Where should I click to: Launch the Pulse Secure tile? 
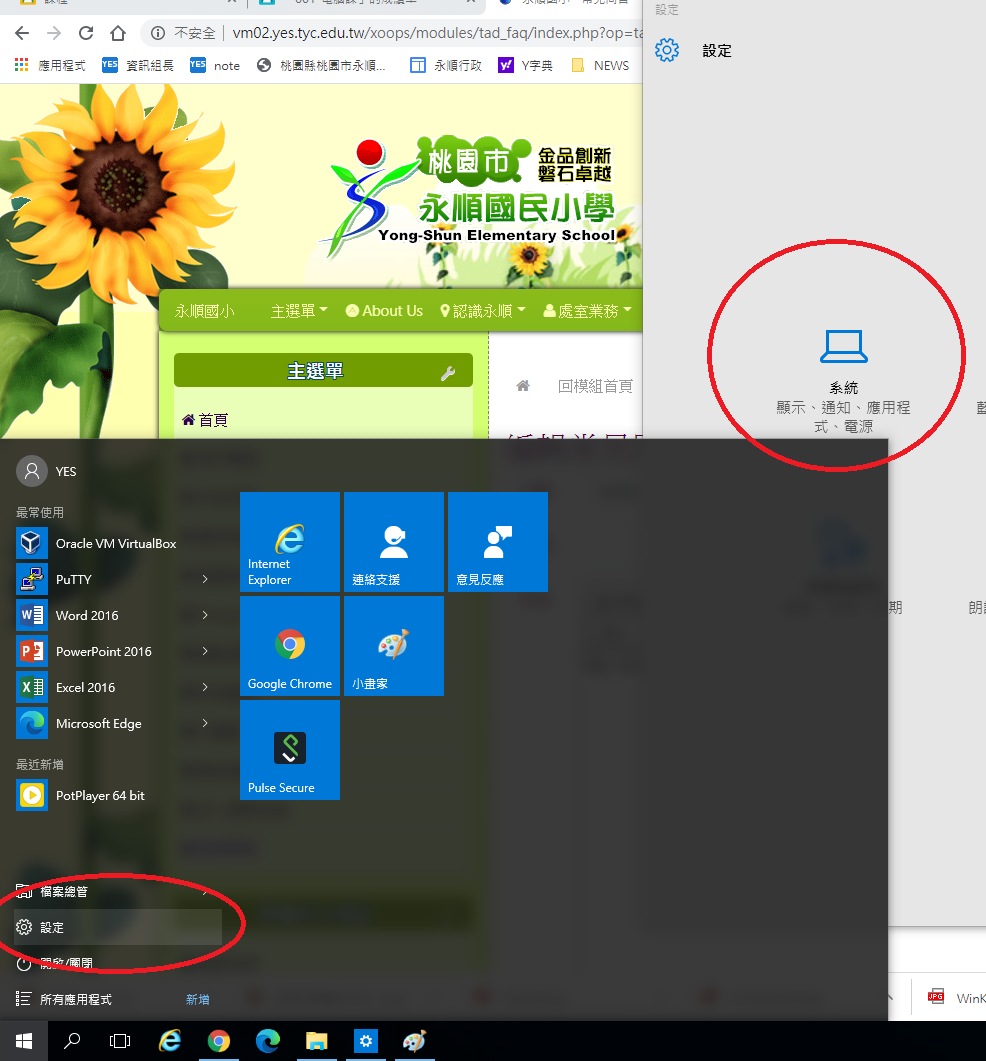coord(290,750)
